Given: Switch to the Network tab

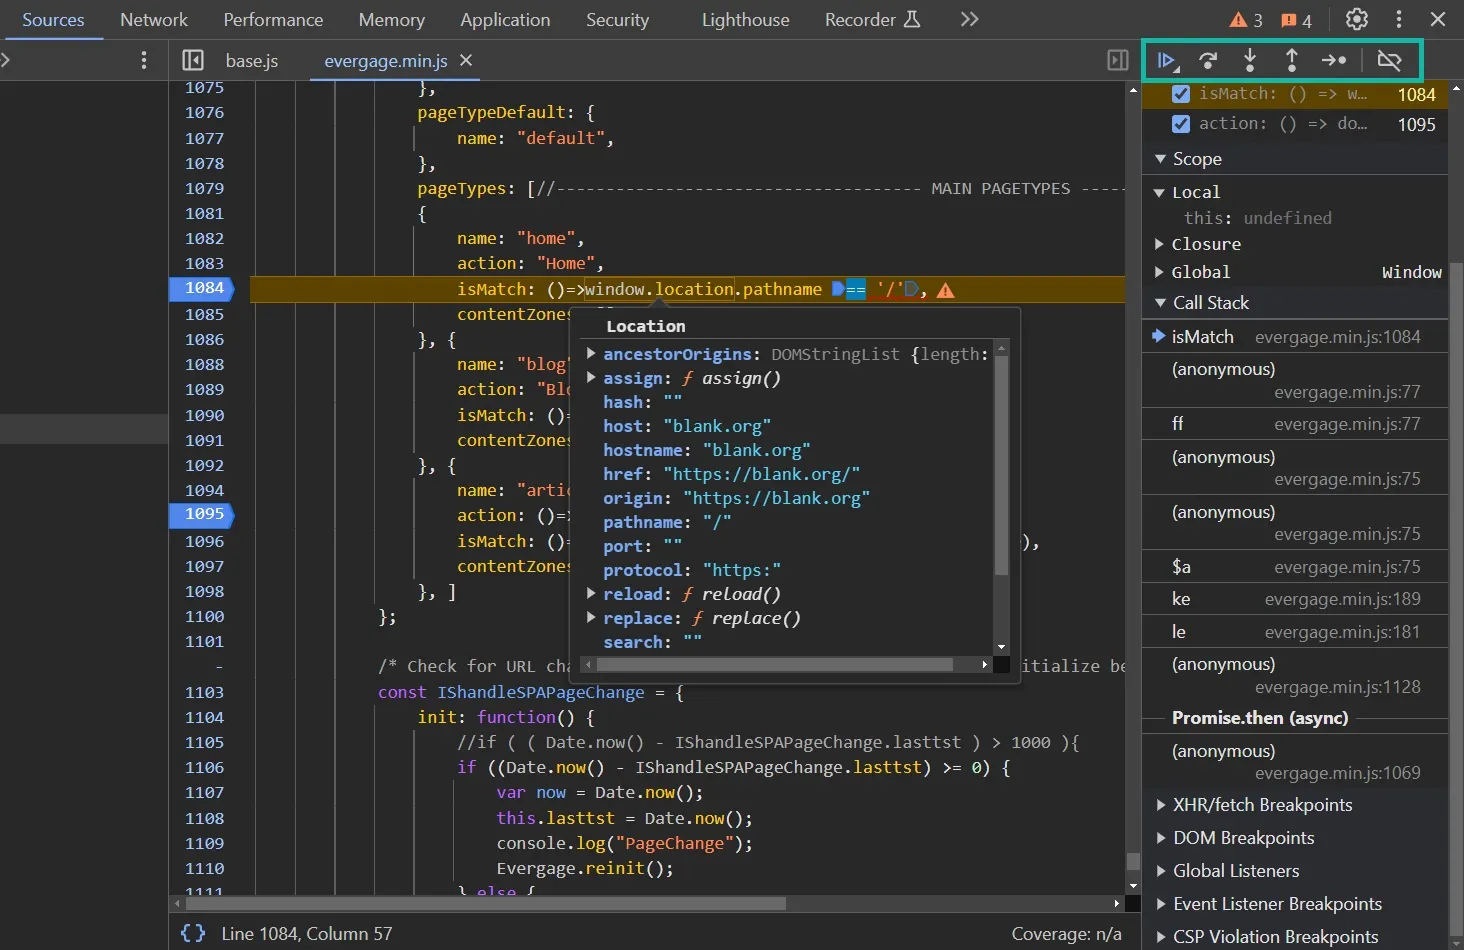Looking at the screenshot, I should coord(154,20).
